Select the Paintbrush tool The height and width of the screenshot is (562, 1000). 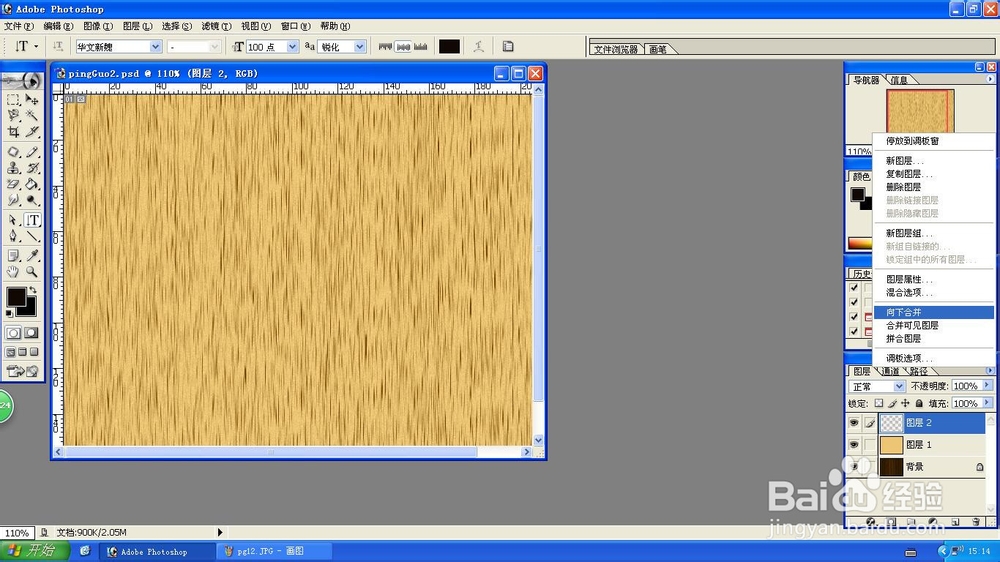(32, 152)
